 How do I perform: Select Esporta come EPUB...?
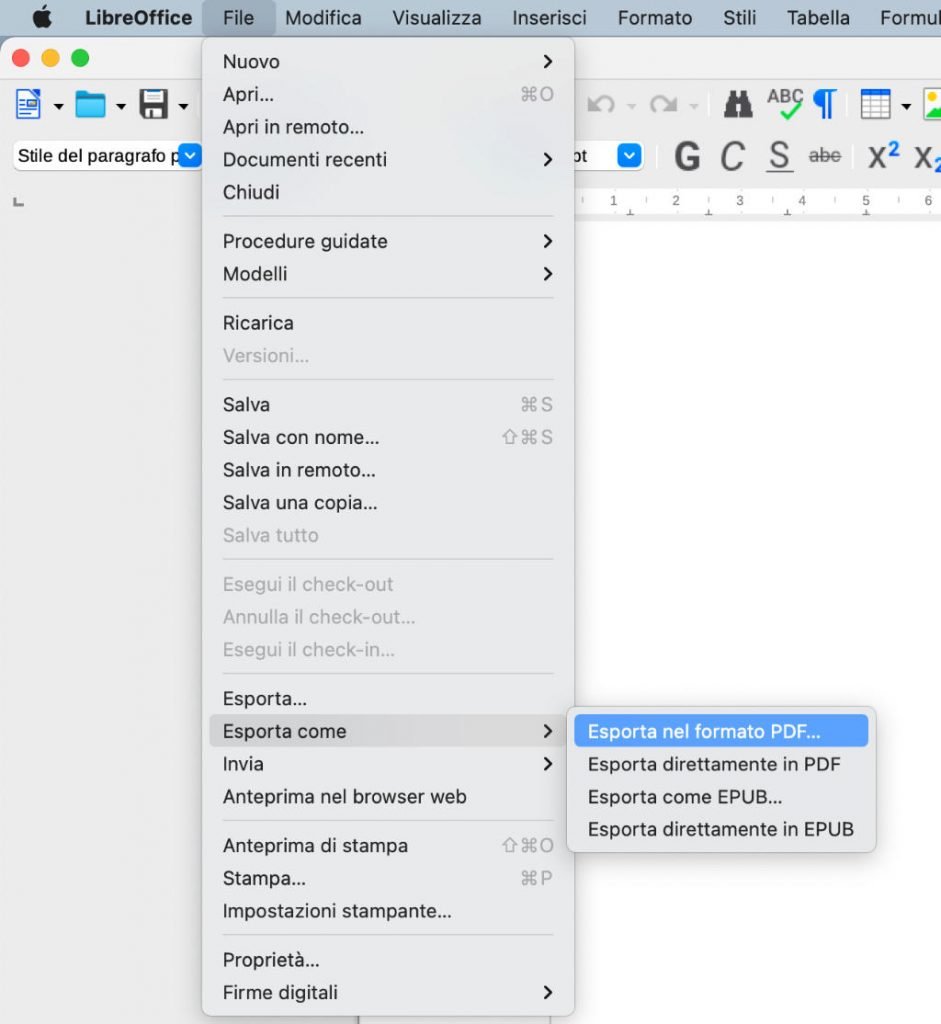pos(721,796)
